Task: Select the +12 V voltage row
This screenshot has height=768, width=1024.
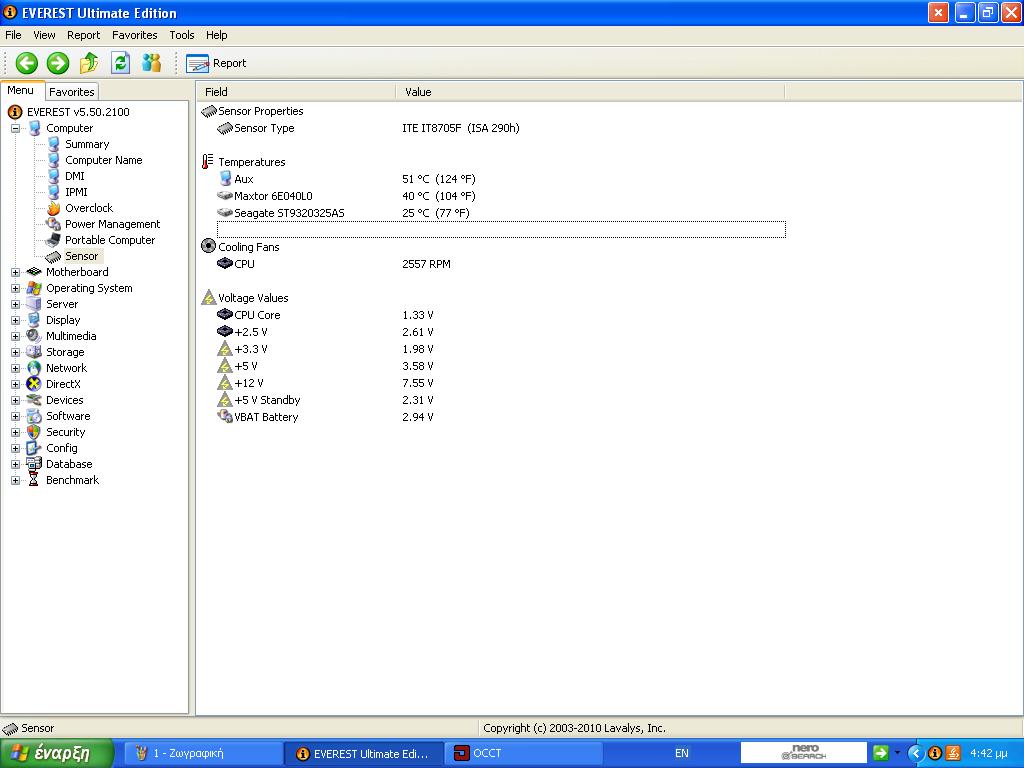Action: [x=501, y=383]
